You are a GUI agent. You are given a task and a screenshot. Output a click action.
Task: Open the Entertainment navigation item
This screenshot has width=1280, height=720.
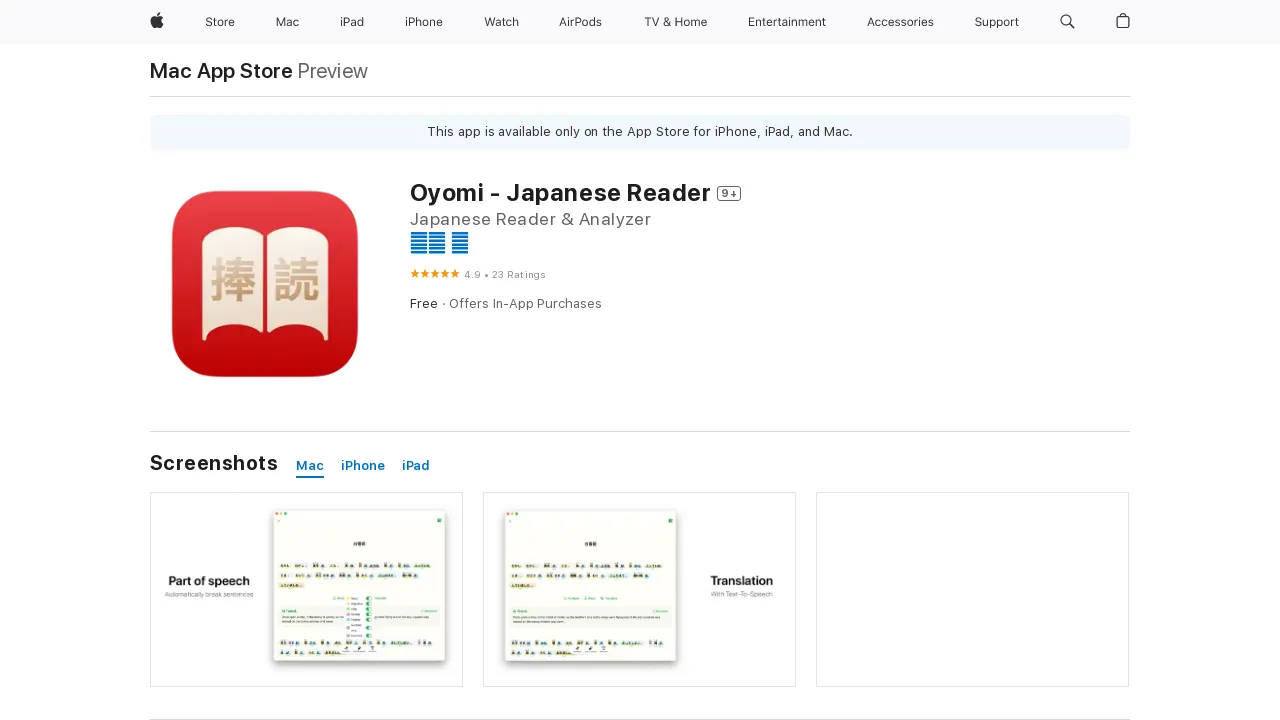click(787, 22)
